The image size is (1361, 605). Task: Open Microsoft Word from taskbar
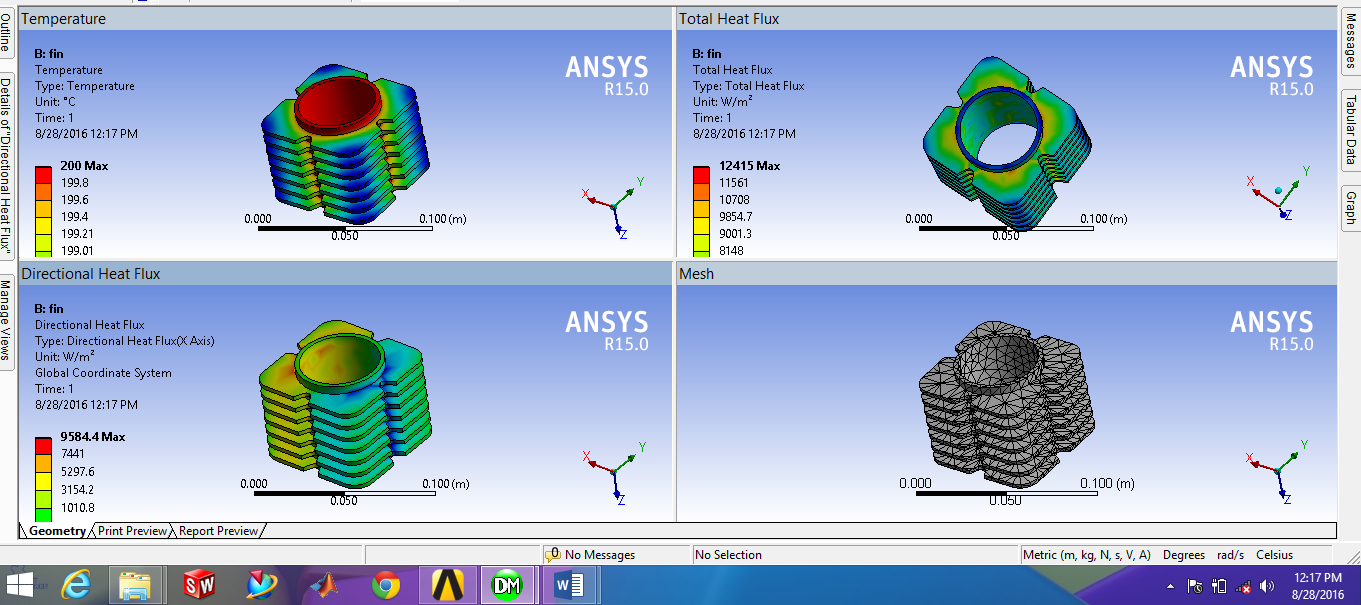568,585
